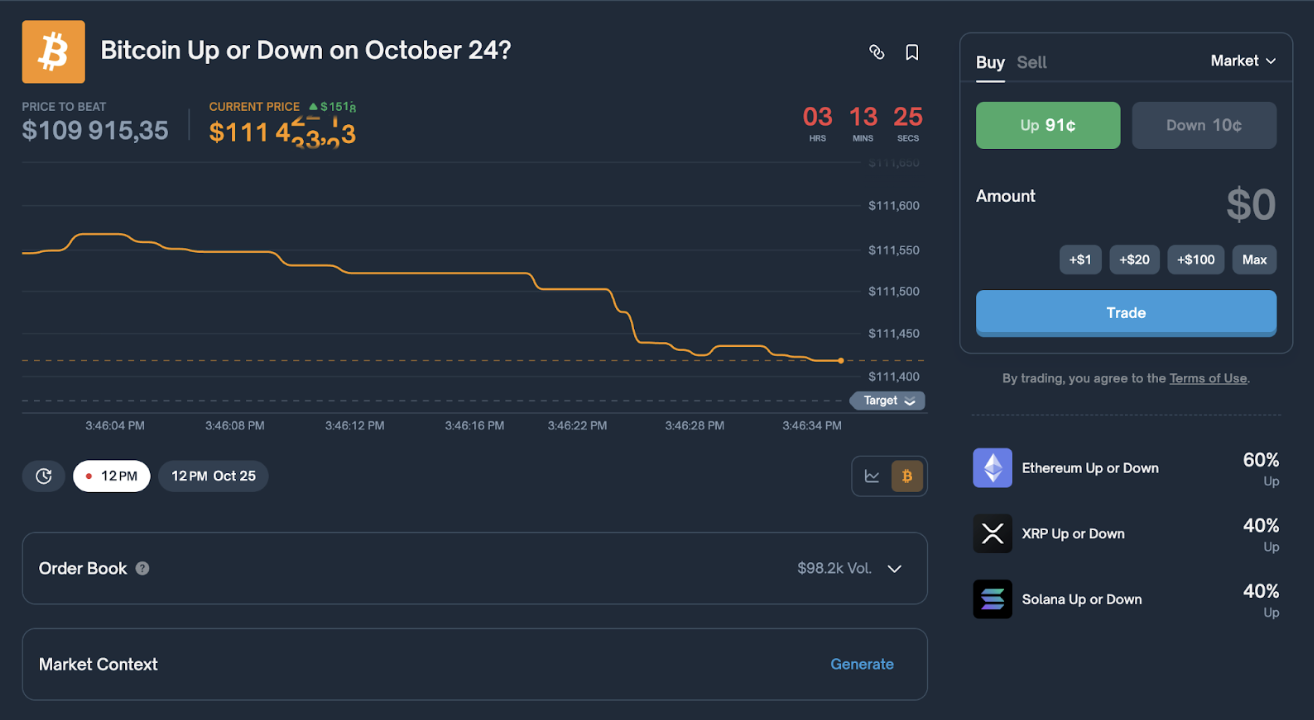1314x720 pixels.
Task: Click the $0 amount input field
Action: 1249,205
